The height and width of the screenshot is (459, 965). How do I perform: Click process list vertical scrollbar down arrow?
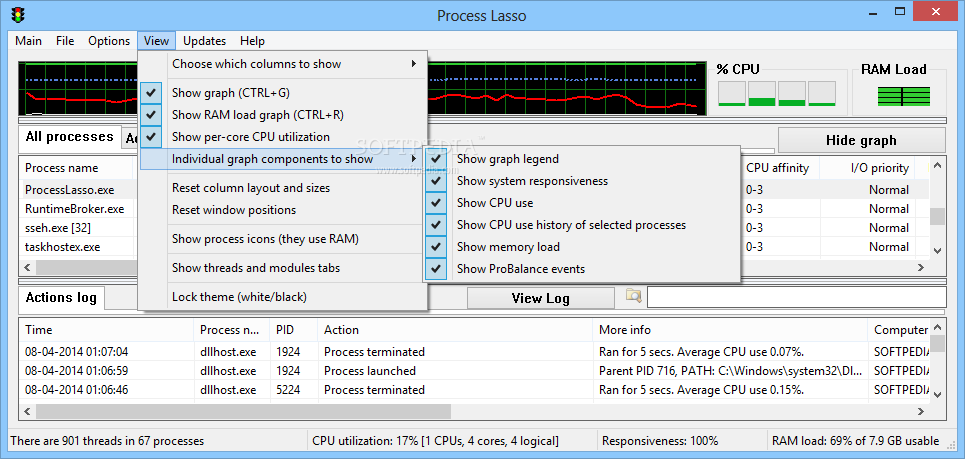pyautogui.click(x=937, y=250)
